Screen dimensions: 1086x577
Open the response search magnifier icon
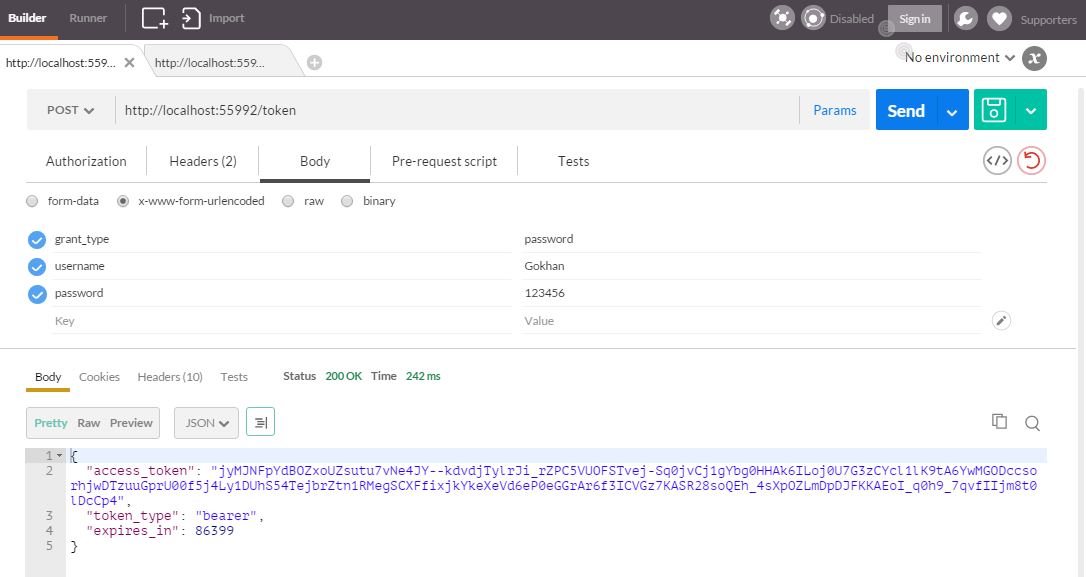[x=1032, y=423]
